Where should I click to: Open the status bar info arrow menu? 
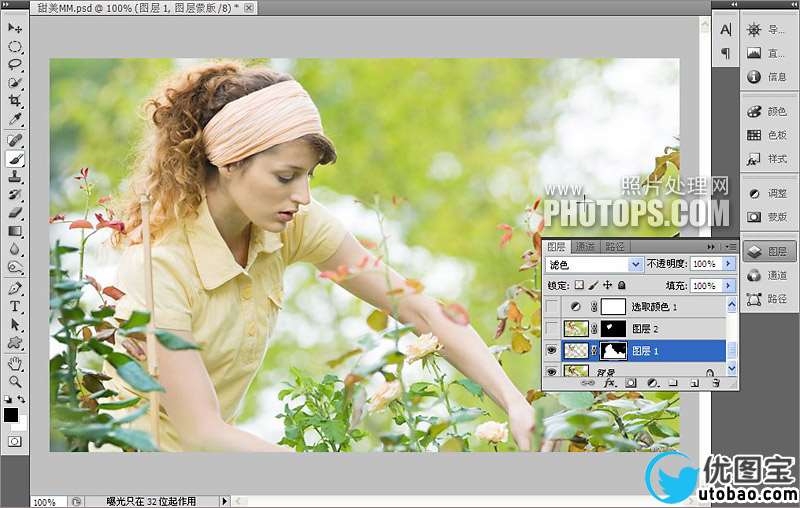click(224, 501)
